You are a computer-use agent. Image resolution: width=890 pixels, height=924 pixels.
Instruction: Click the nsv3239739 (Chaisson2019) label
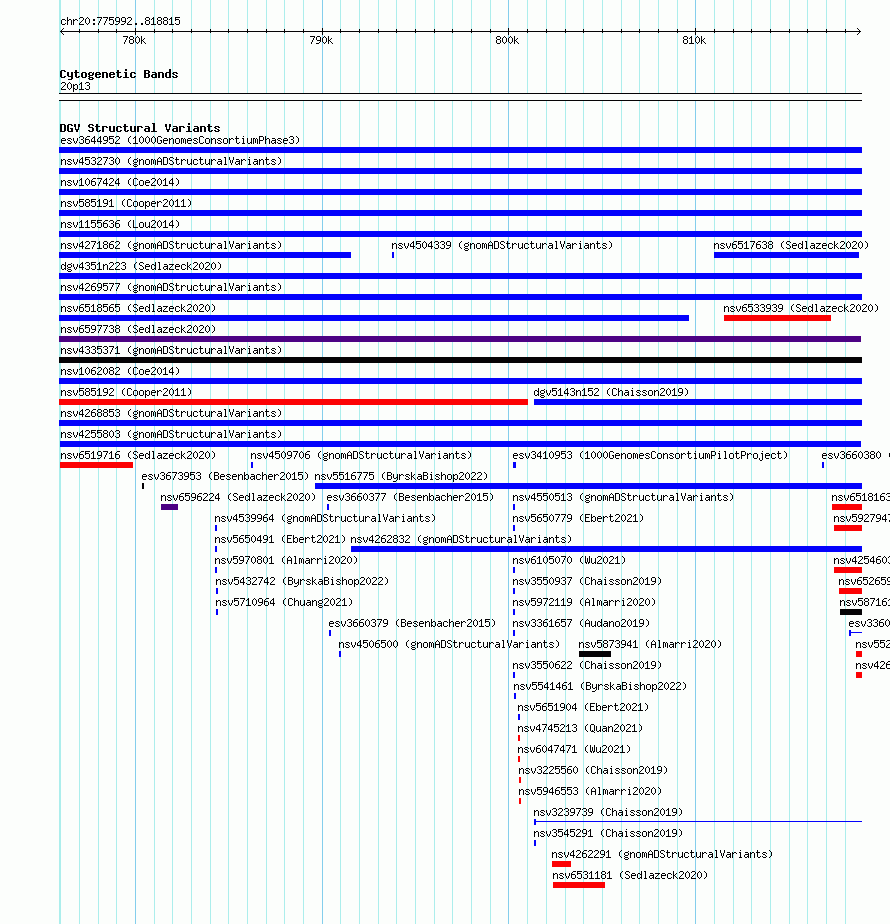608,813
